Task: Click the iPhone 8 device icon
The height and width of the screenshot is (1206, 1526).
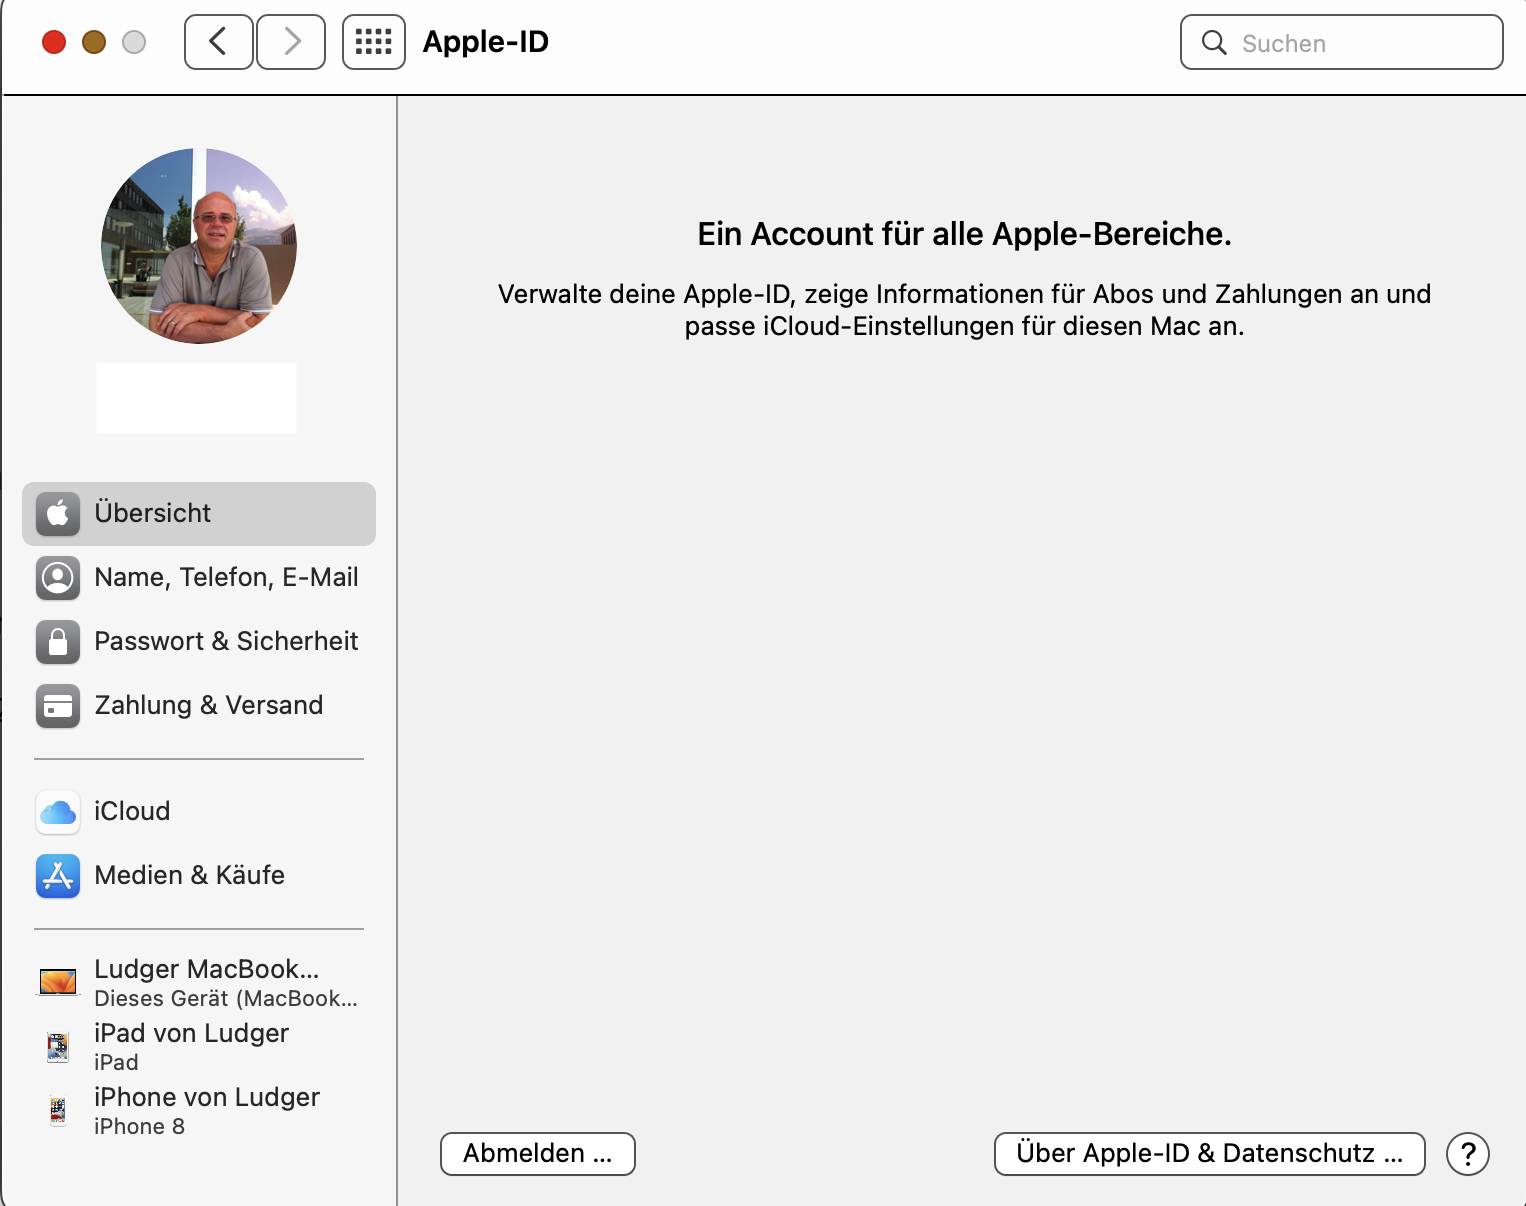Action: click(x=58, y=1110)
